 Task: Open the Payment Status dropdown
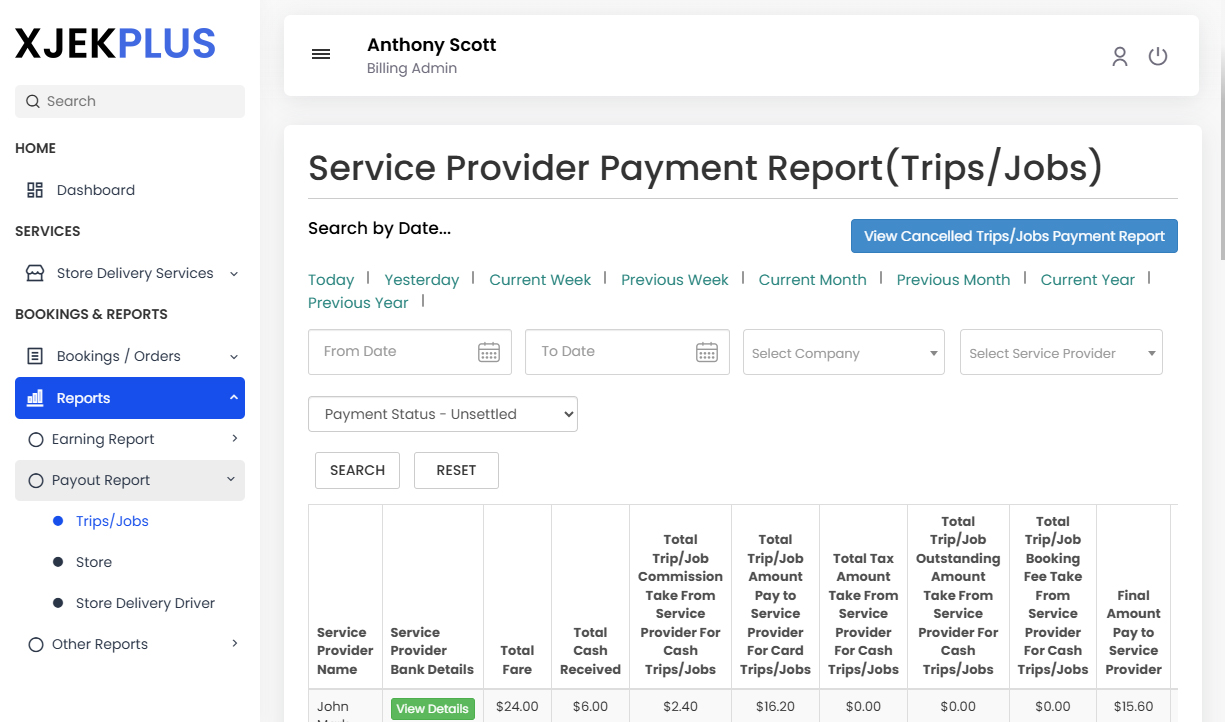click(443, 413)
